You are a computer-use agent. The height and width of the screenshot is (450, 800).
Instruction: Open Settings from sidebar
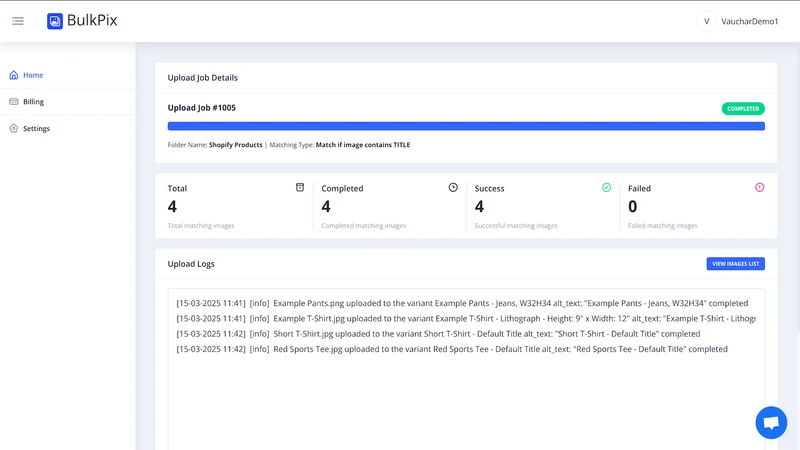tap(36, 129)
